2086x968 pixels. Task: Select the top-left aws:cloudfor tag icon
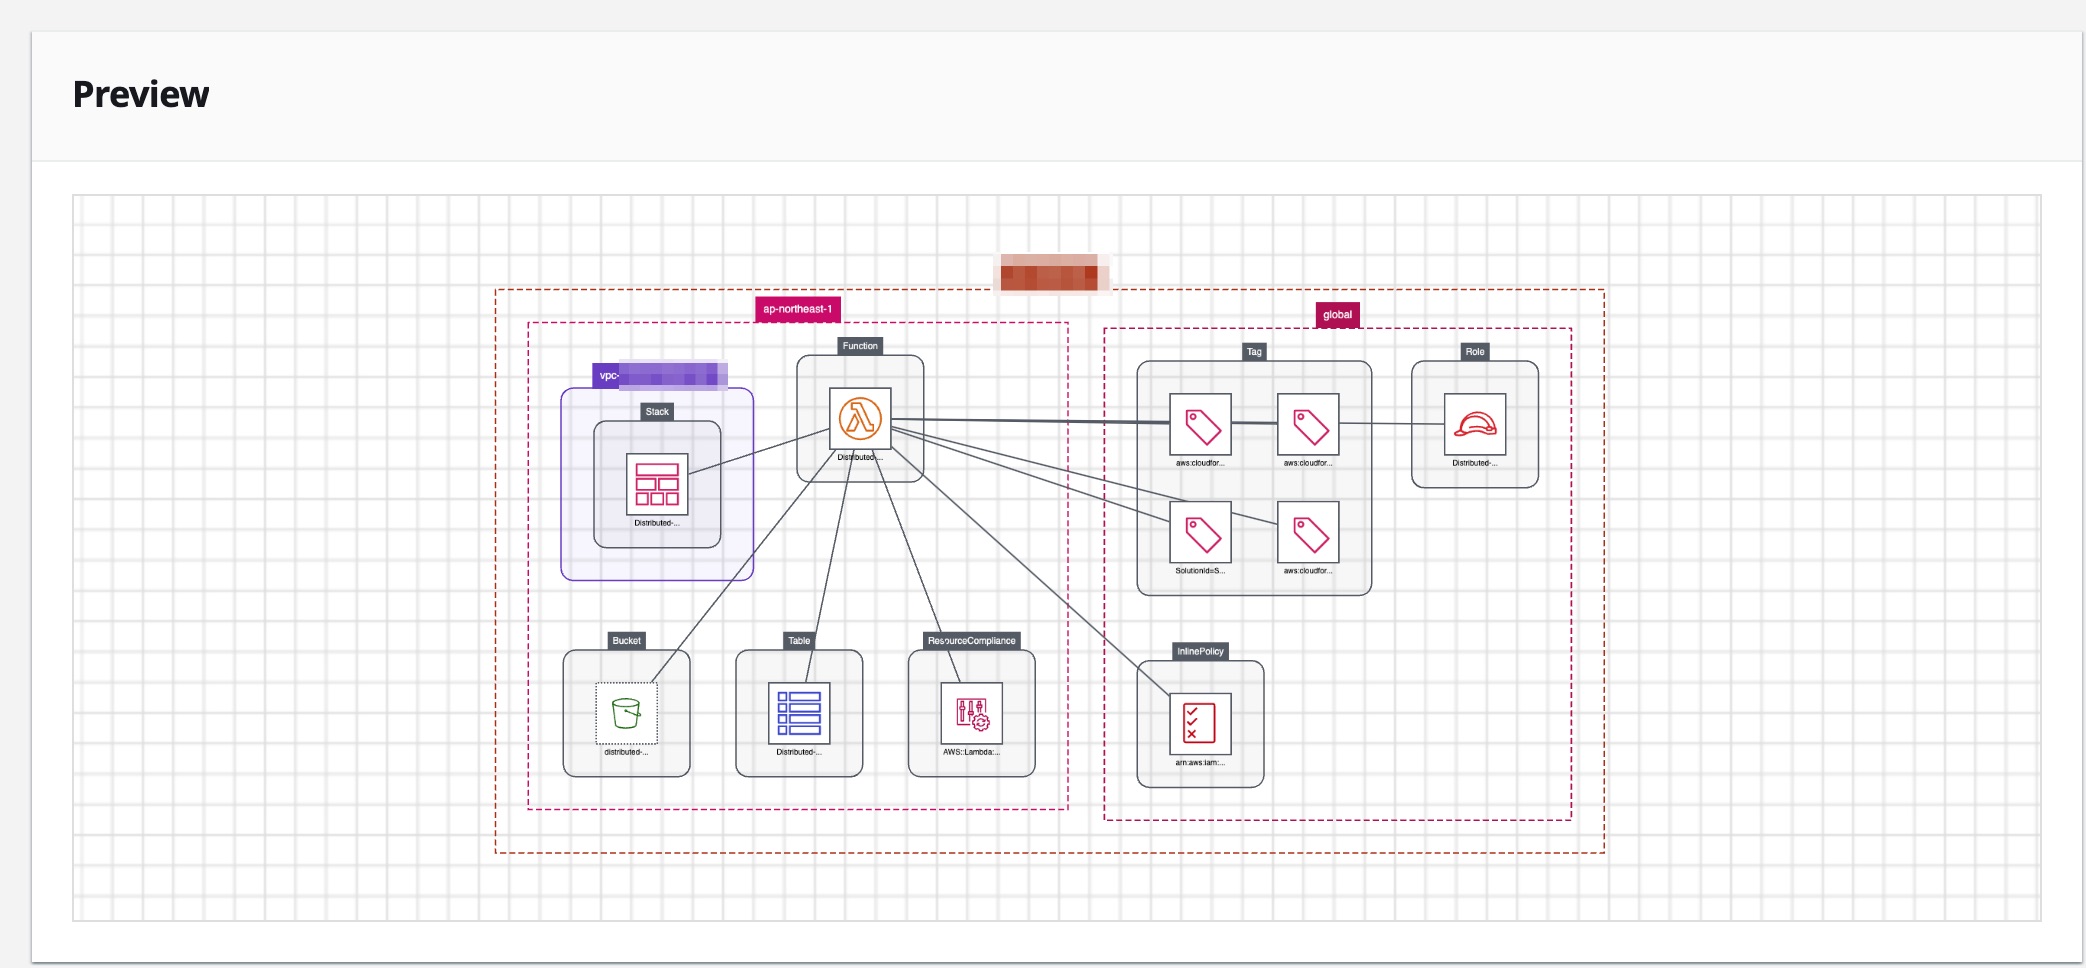click(1199, 425)
